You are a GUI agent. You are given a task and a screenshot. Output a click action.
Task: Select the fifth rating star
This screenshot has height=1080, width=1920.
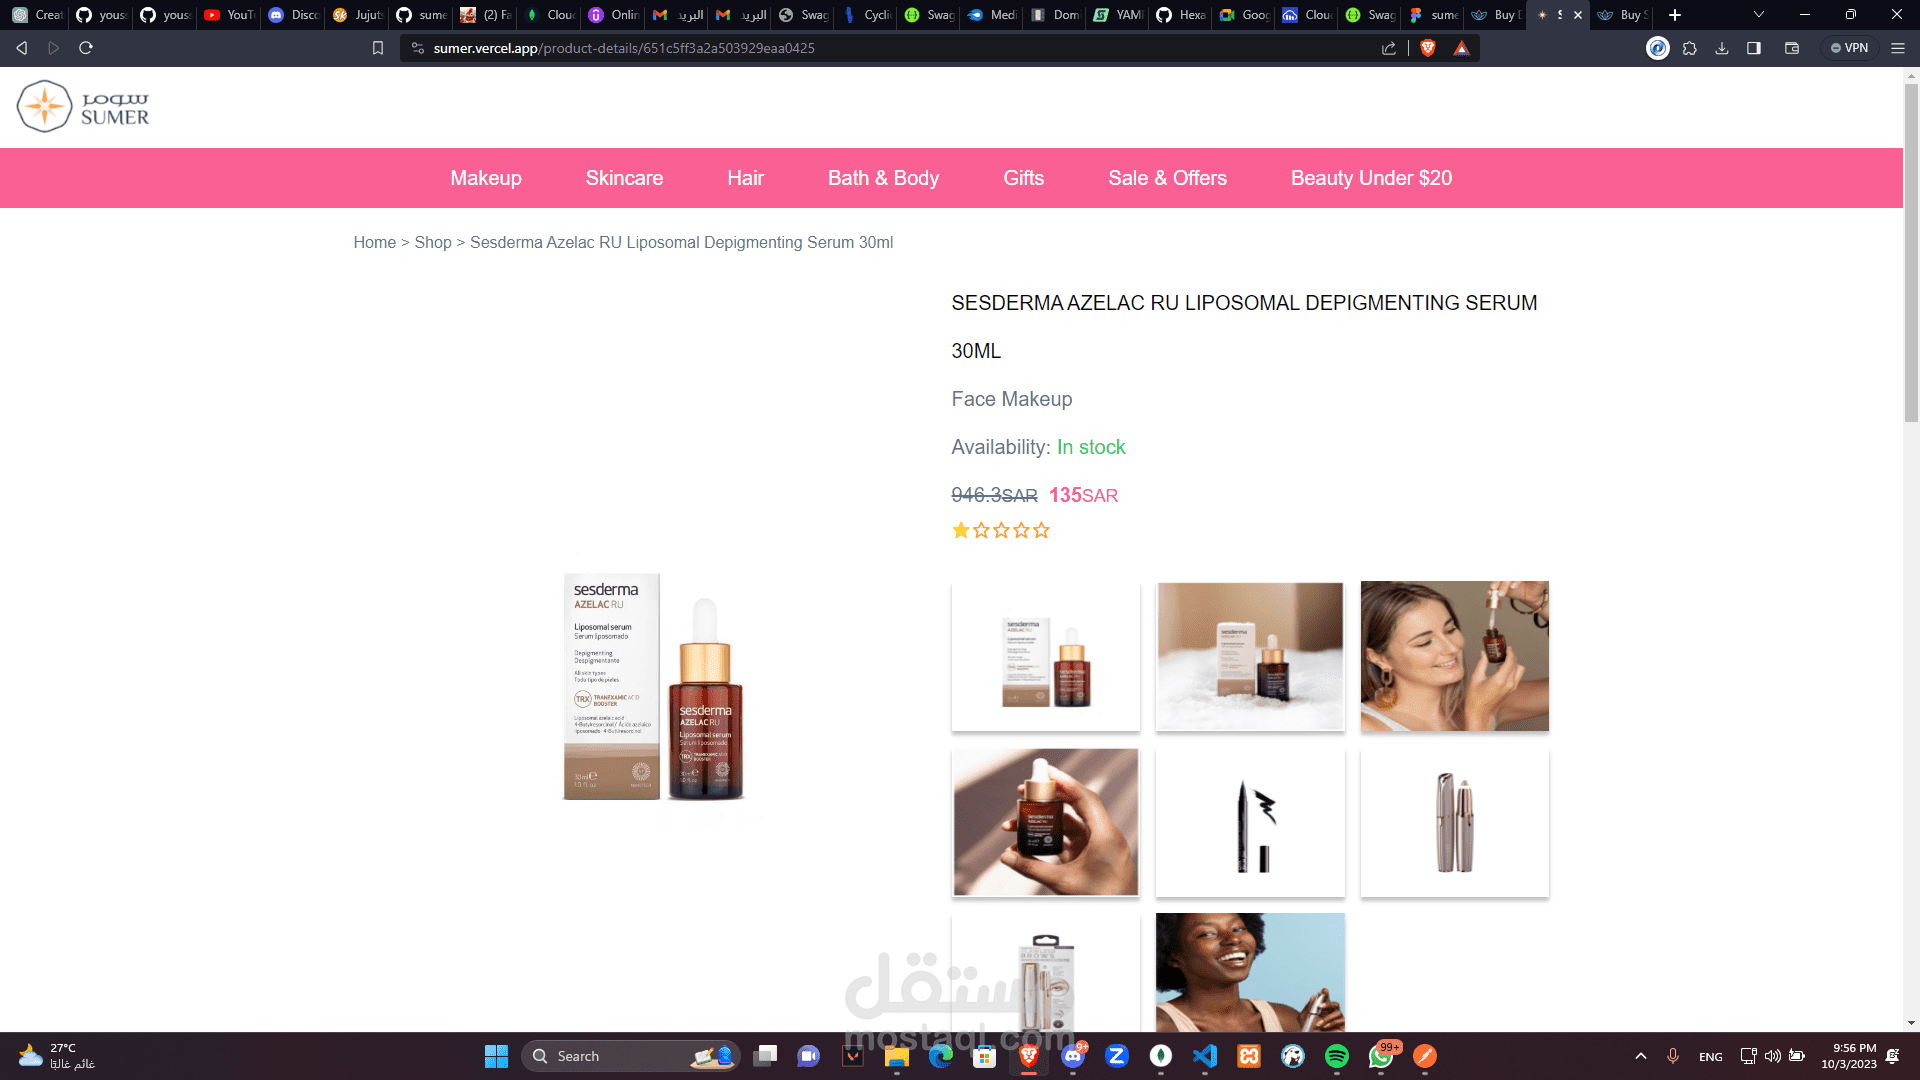point(1041,531)
